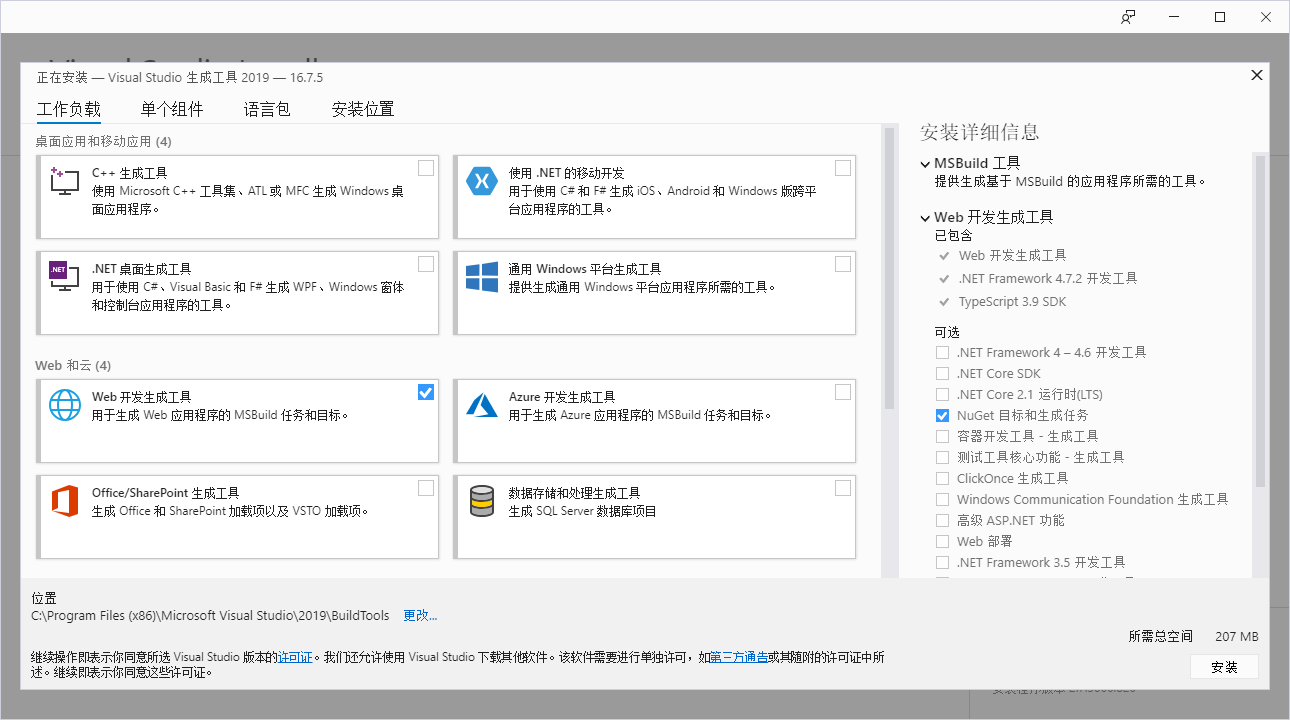1290x720 pixels.
Task: Check the 通用 Windows 平台生成工具 checkbox
Action: click(x=843, y=264)
